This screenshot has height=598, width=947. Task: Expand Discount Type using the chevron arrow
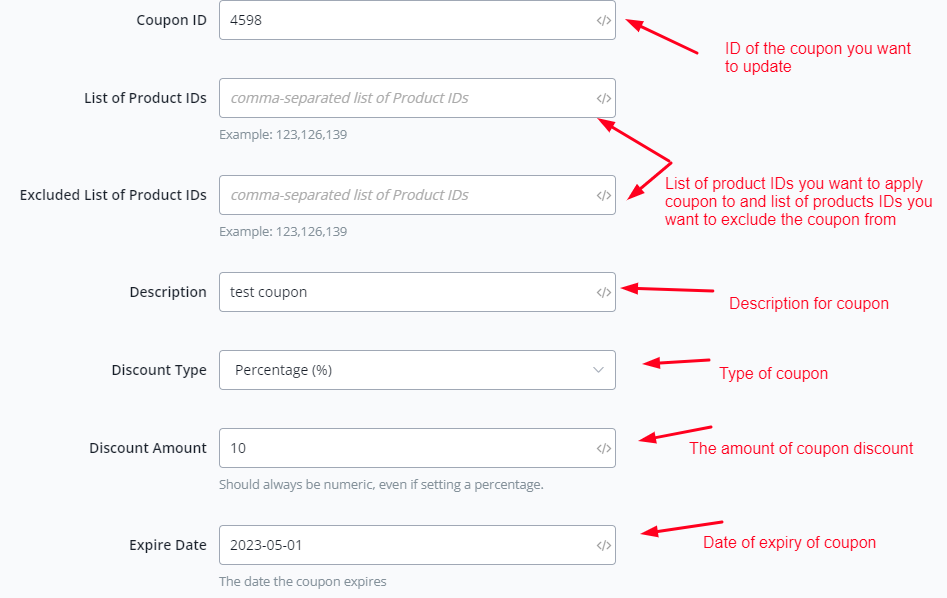[598, 370]
